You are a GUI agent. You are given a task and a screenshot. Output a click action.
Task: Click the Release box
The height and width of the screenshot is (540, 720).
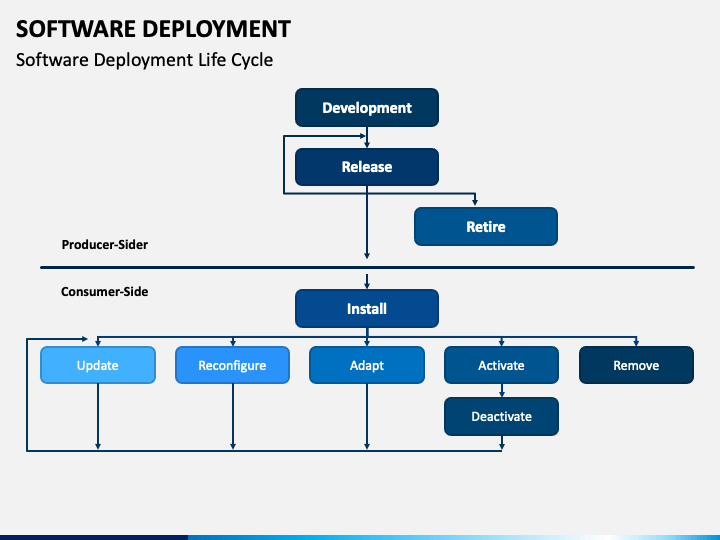click(366, 167)
